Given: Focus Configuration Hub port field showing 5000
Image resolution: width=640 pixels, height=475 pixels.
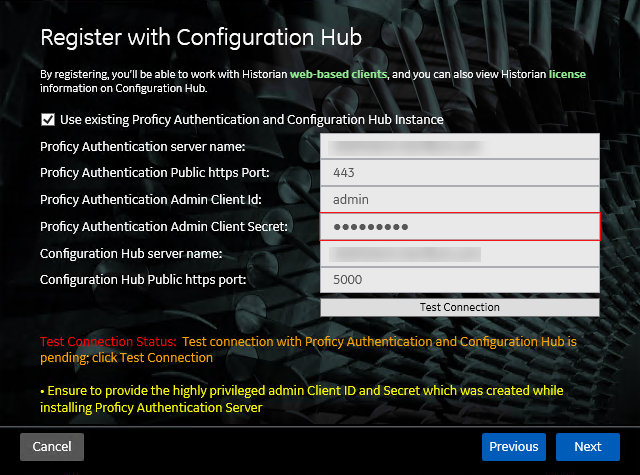Looking at the screenshot, I should [x=460, y=280].
